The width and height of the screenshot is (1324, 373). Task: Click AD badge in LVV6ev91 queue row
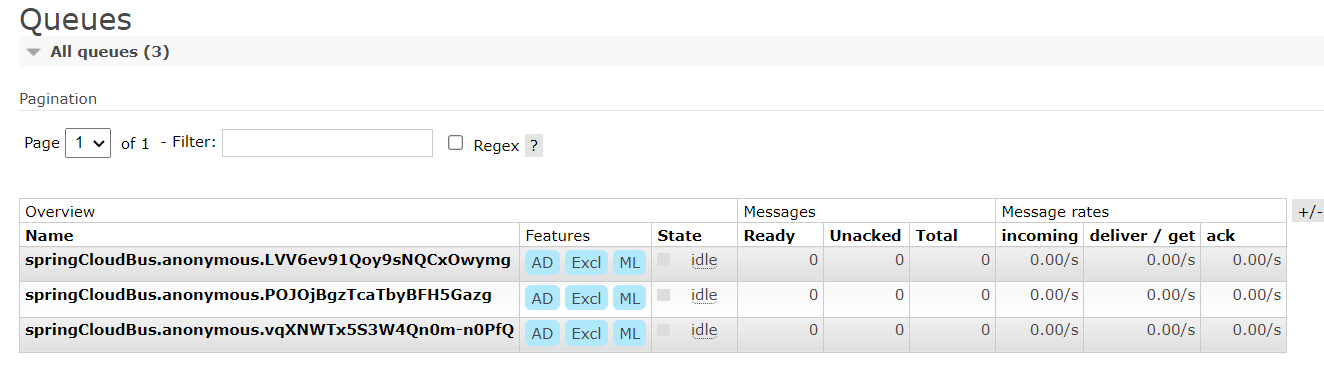[x=542, y=263]
